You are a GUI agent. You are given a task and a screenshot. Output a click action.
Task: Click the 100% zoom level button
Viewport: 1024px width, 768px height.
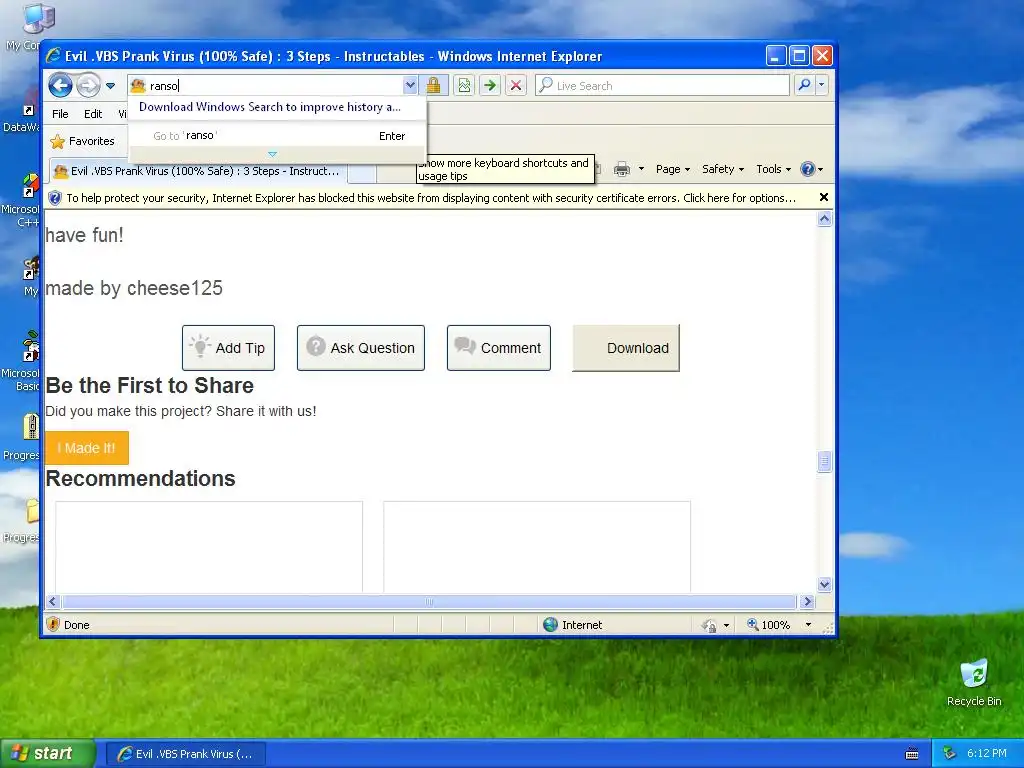[769, 625]
